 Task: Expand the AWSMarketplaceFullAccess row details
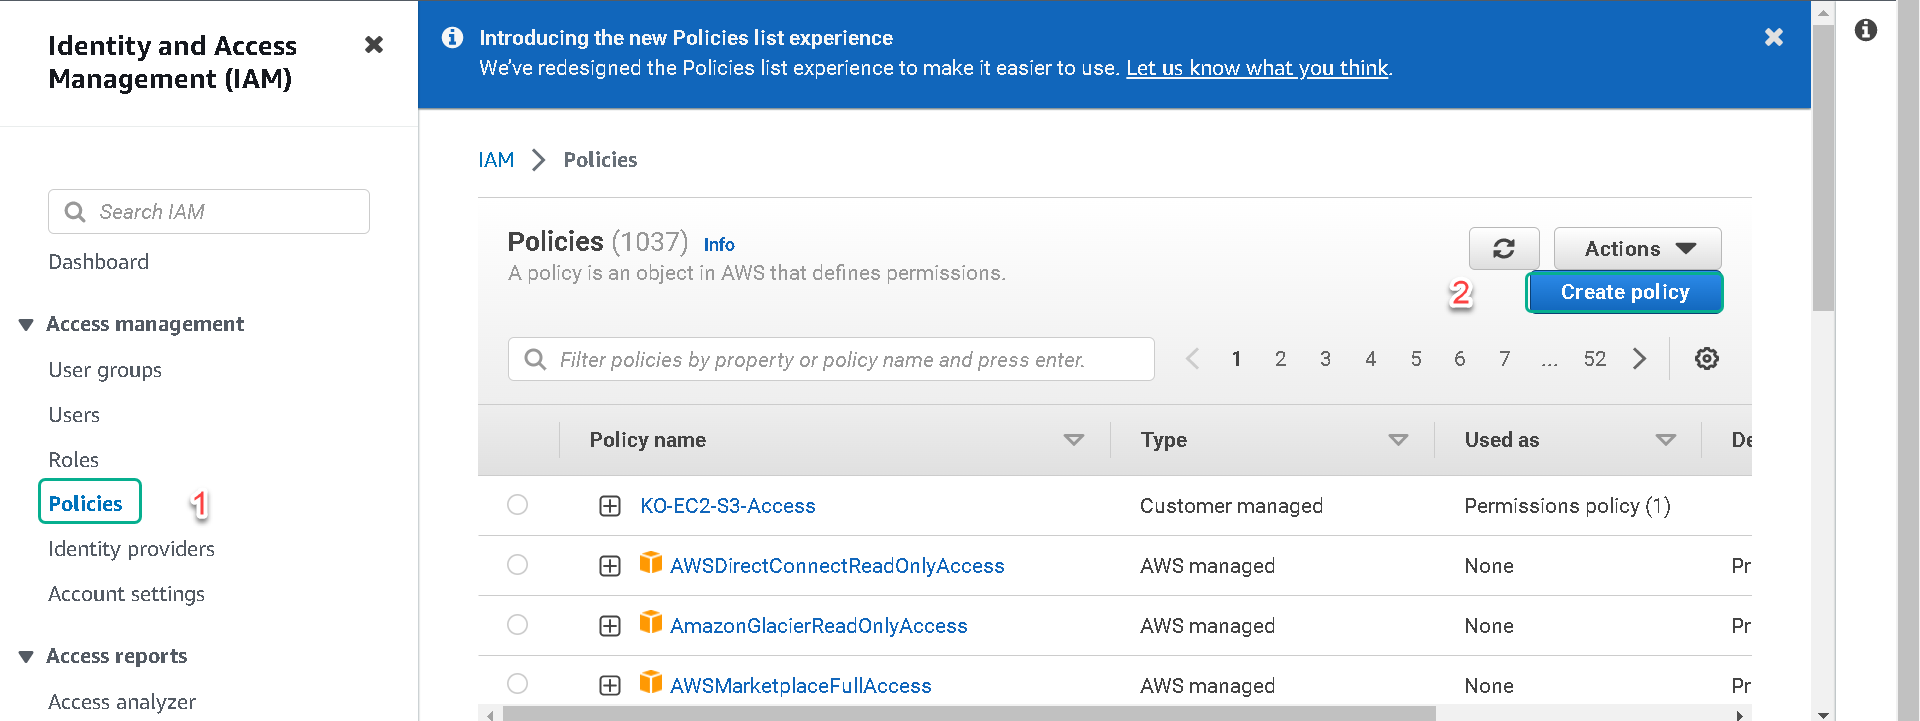pyautogui.click(x=610, y=685)
